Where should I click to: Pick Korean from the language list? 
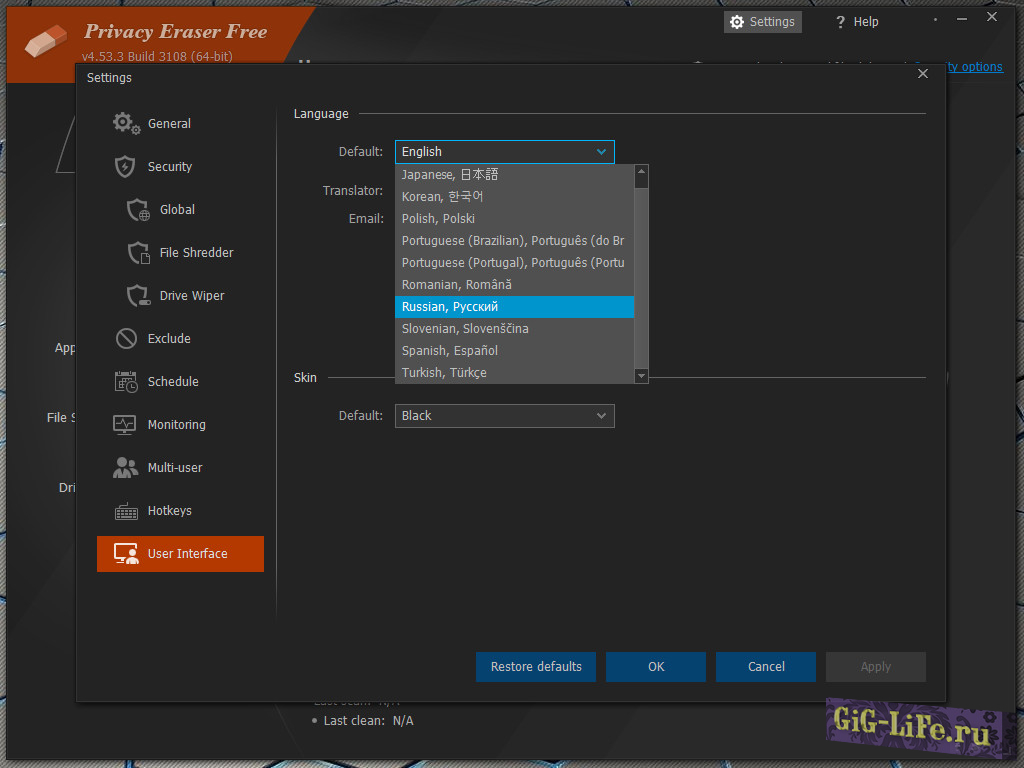(x=514, y=197)
